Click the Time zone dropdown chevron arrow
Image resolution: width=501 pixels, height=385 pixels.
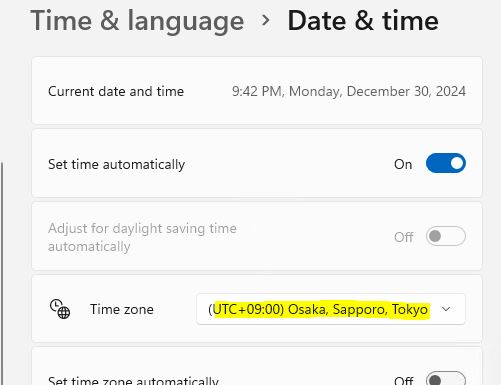pos(446,309)
